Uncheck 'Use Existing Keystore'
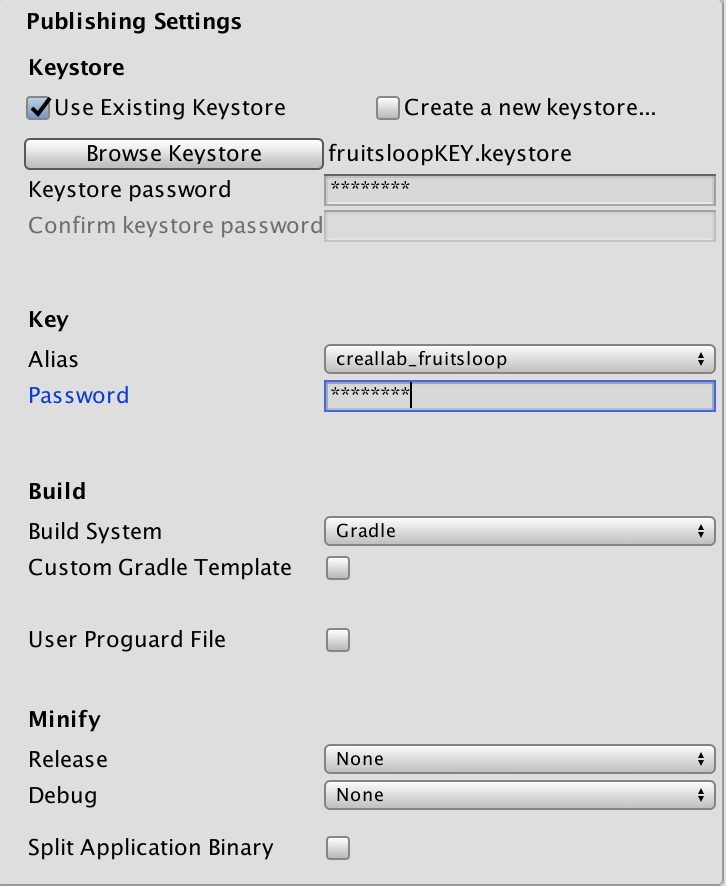Image resolution: width=726 pixels, height=886 pixels. (x=37, y=108)
